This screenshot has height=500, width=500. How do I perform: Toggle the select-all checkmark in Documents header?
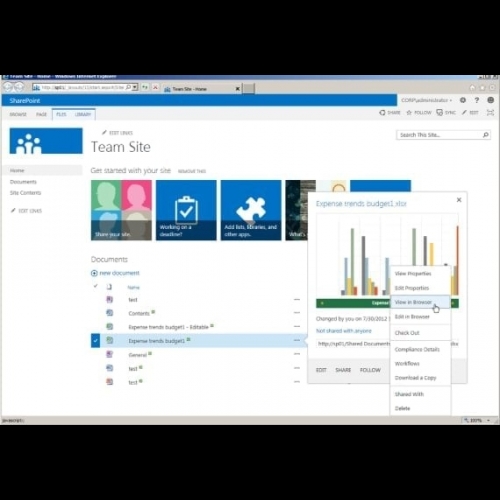pyautogui.click(x=96, y=286)
